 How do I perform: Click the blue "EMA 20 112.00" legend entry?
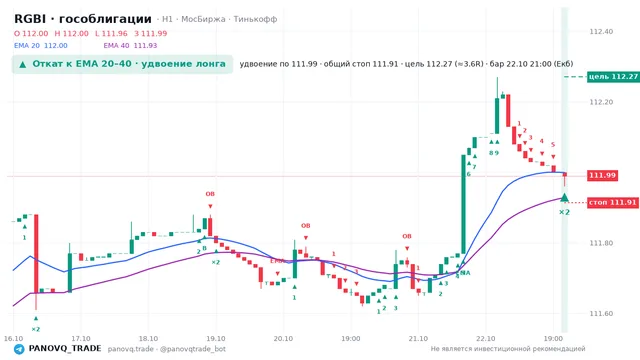click(x=41, y=46)
